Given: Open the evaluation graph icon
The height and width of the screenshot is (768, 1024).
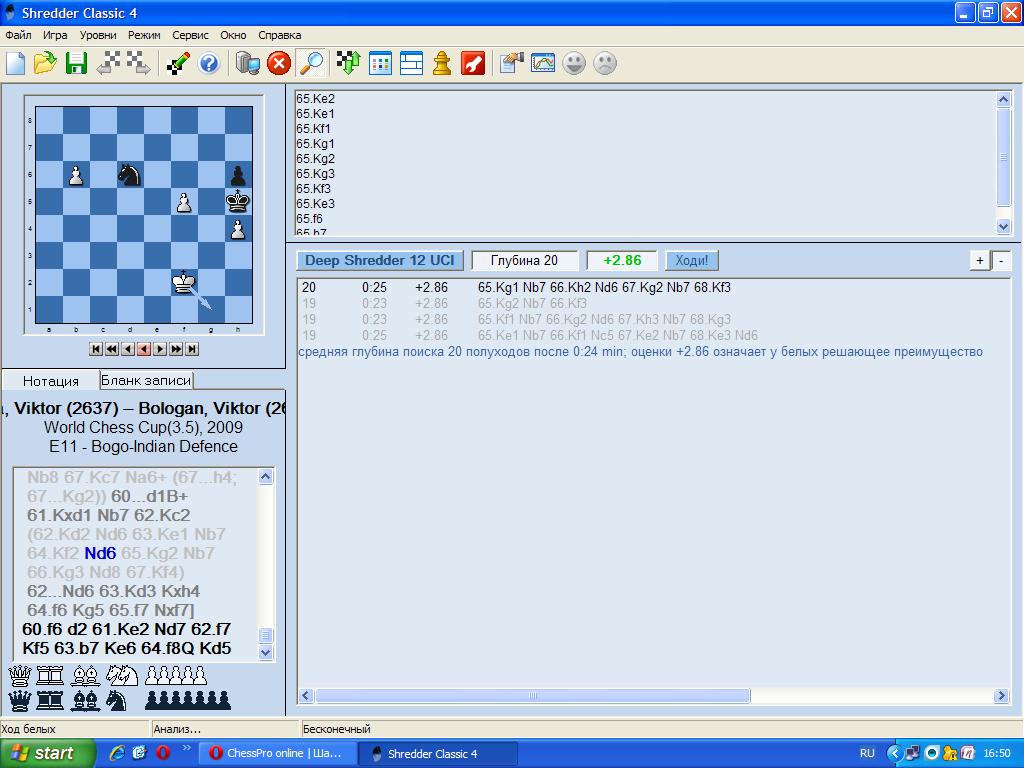Looking at the screenshot, I should [542, 64].
